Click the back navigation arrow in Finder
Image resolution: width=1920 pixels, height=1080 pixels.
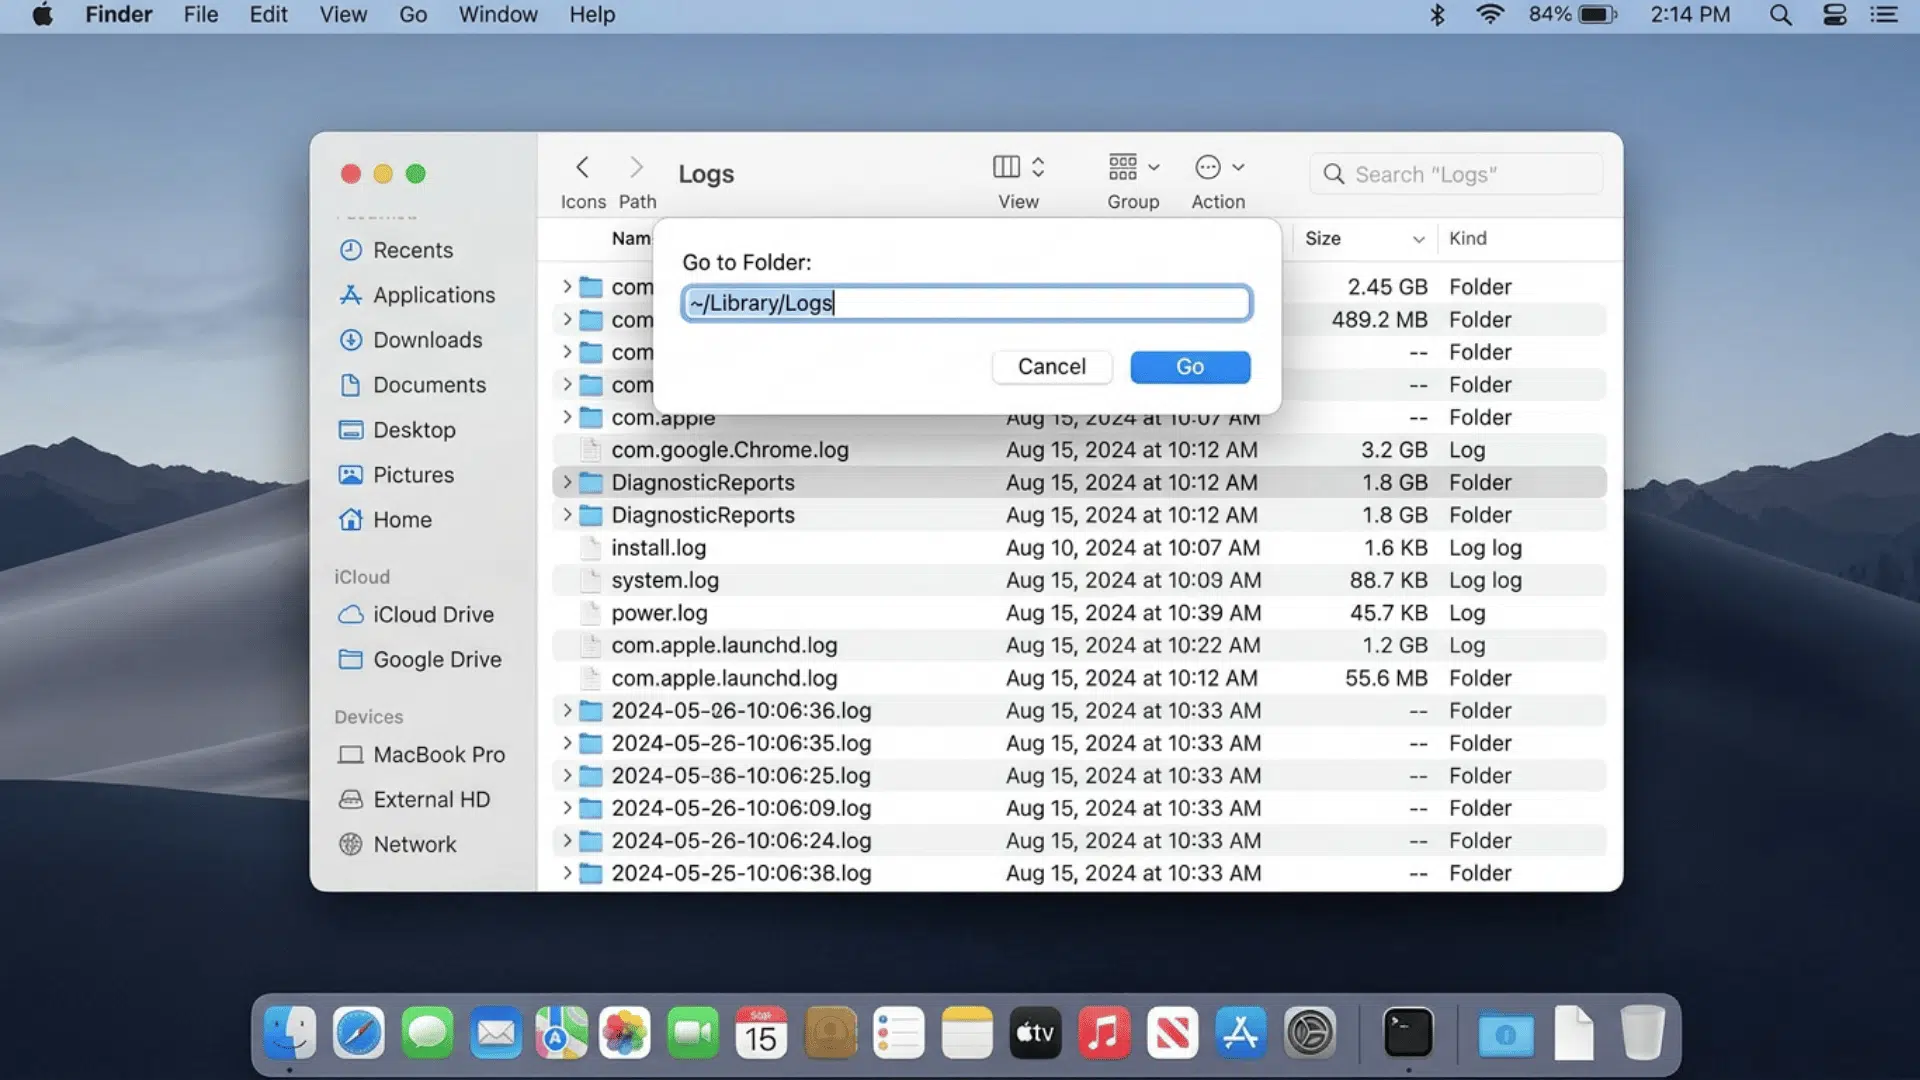point(582,167)
